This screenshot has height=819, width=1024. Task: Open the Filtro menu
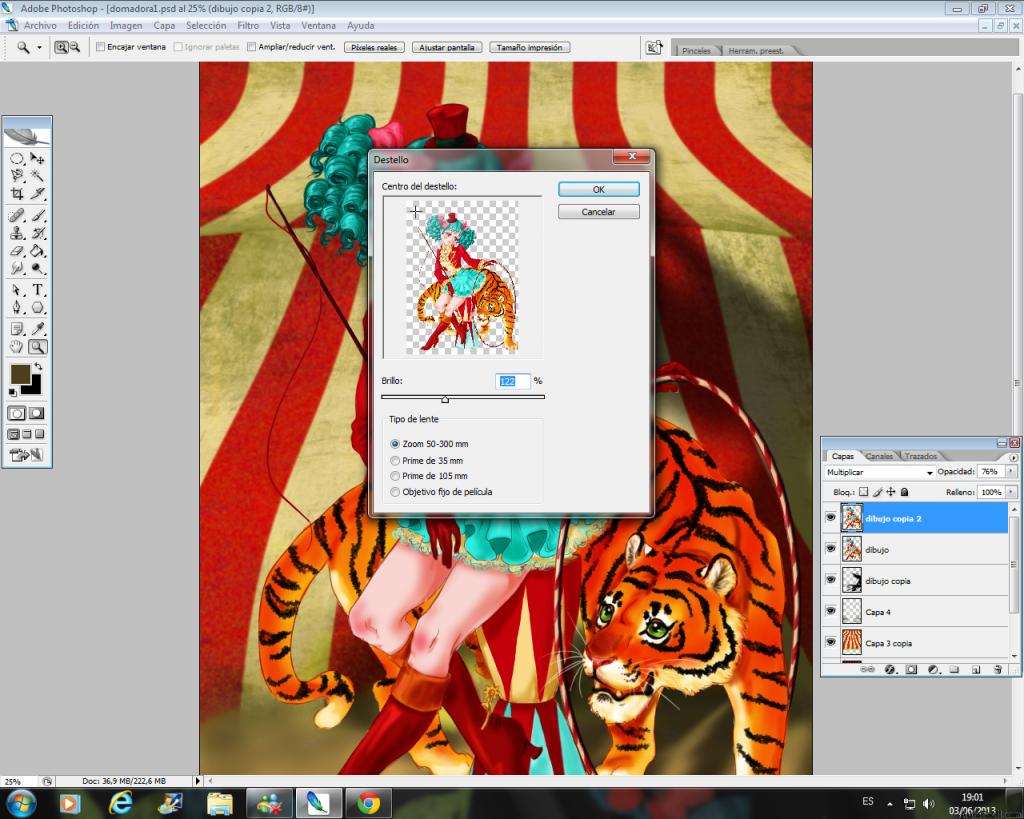click(248, 25)
